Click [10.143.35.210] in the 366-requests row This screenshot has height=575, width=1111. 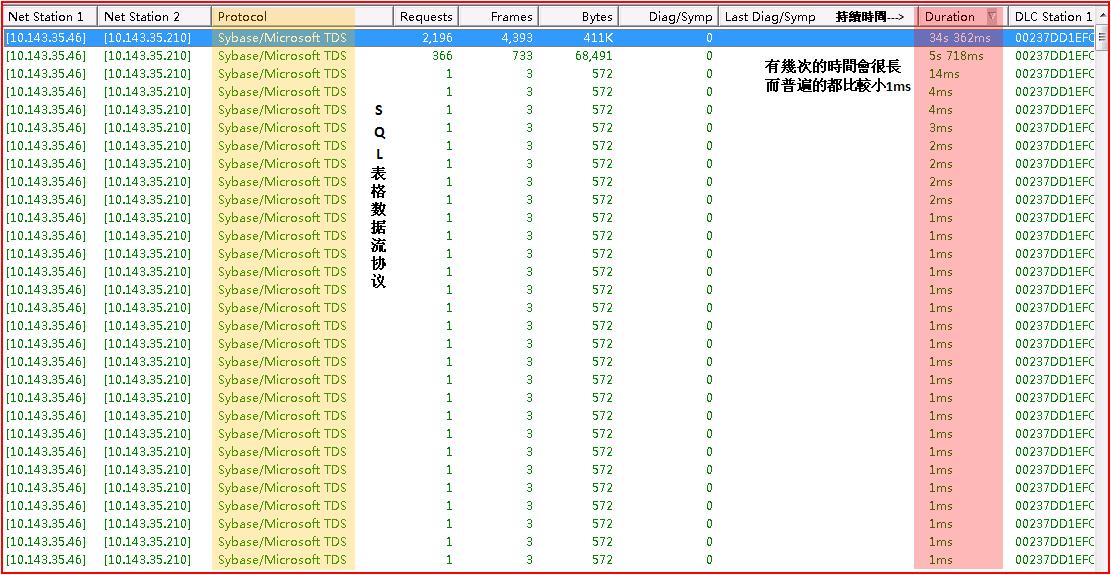pyautogui.click(x=147, y=55)
